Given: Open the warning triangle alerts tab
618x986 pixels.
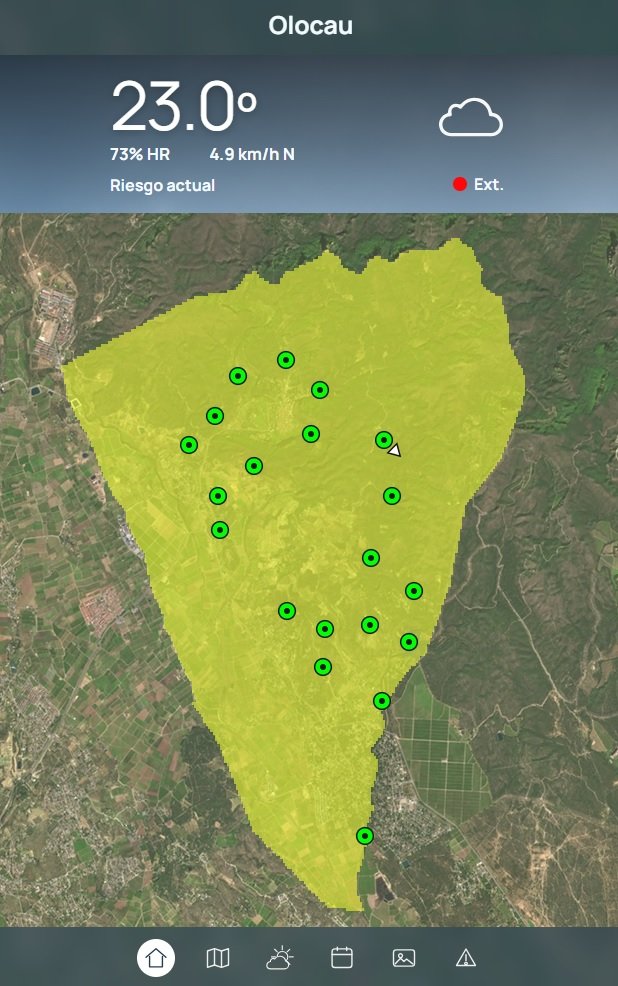Looking at the screenshot, I should click(466, 958).
